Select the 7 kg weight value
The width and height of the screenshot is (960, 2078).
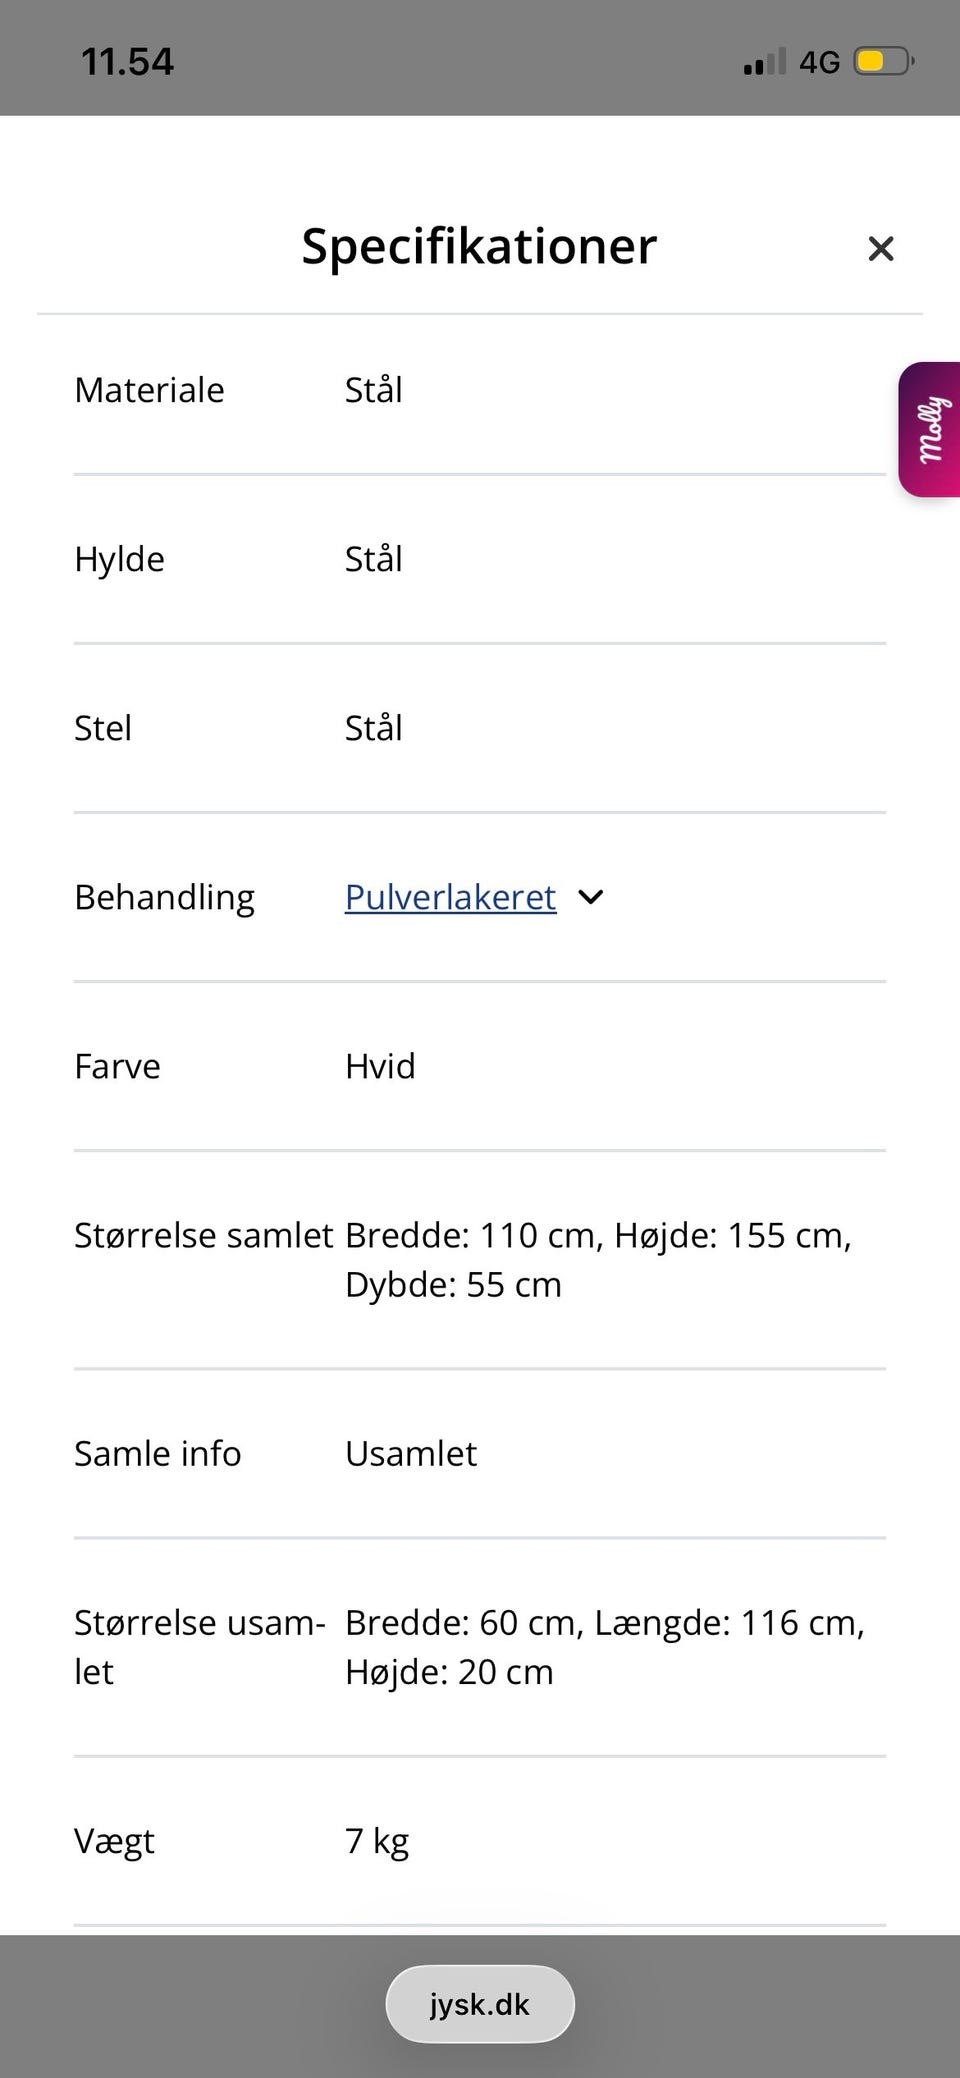click(x=377, y=1840)
